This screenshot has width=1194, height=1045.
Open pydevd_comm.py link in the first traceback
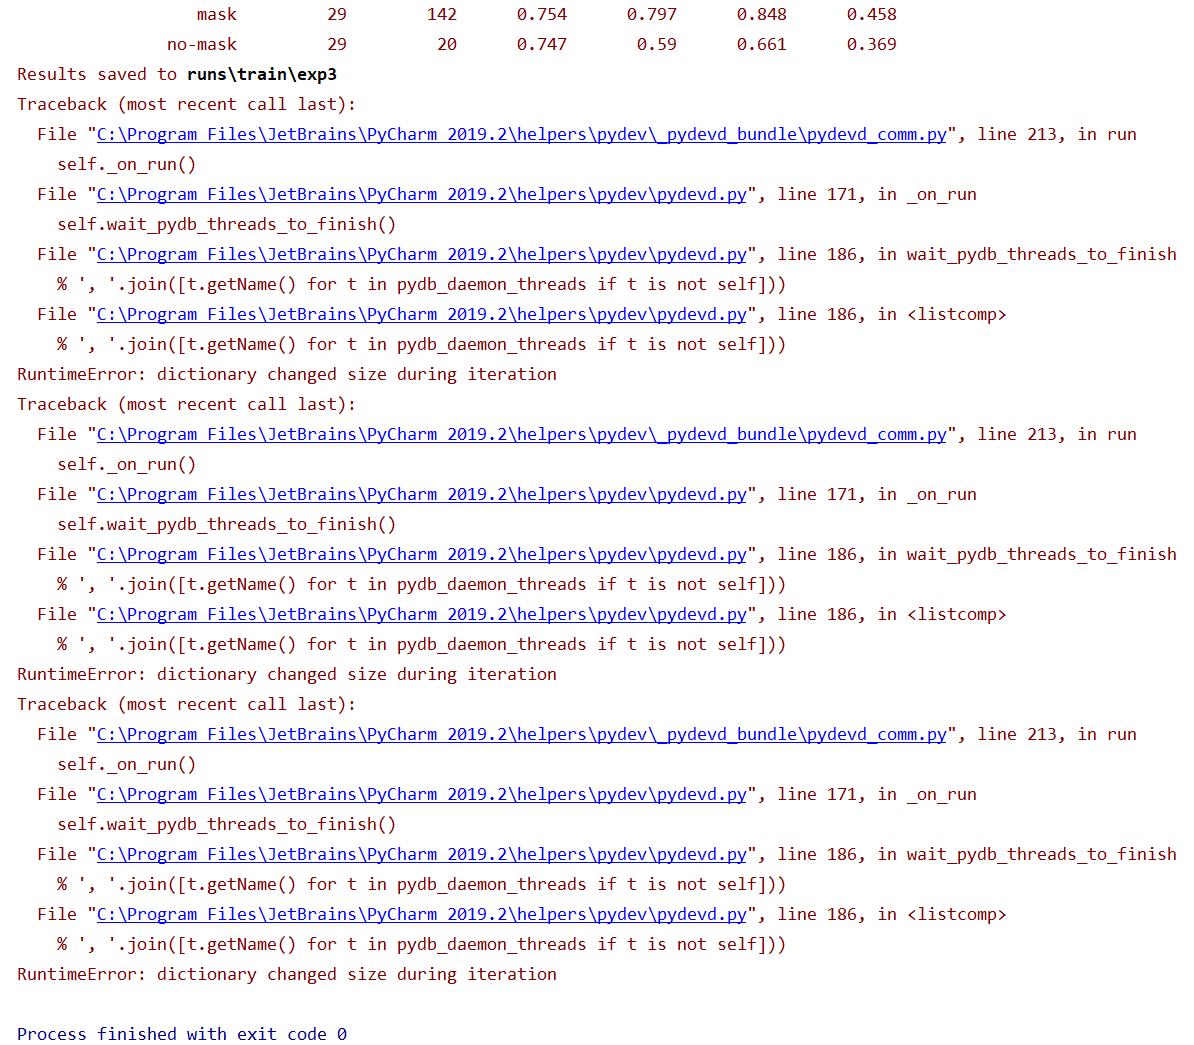pyautogui.click(x=519, y=134)
